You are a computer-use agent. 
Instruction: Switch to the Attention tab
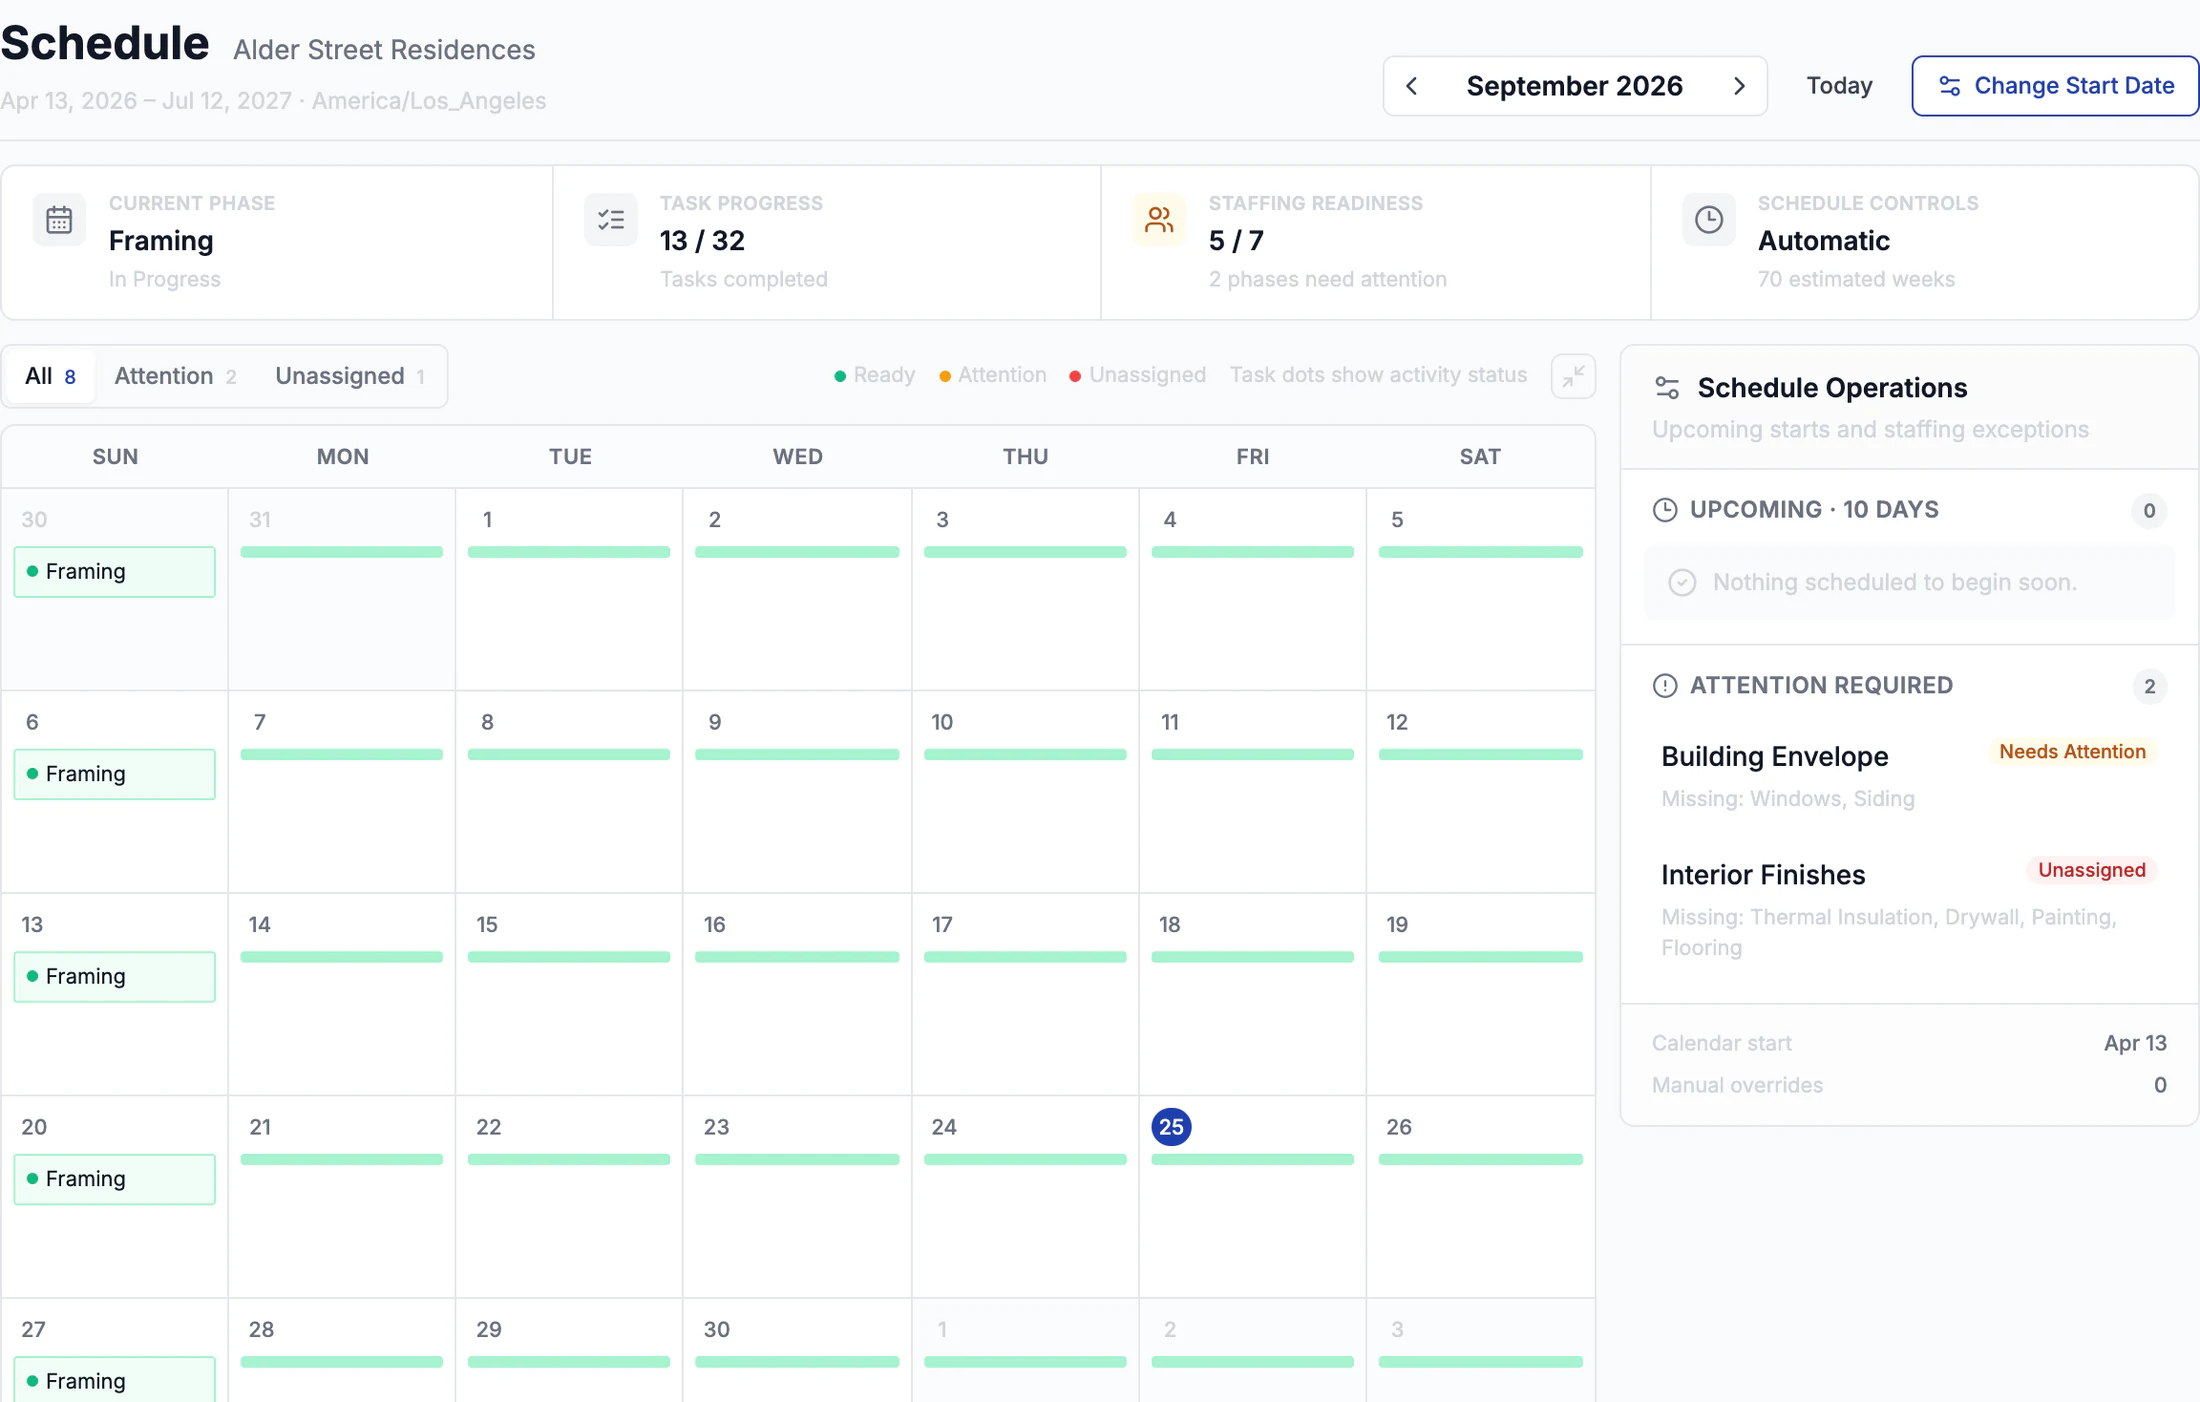(175, 376)
